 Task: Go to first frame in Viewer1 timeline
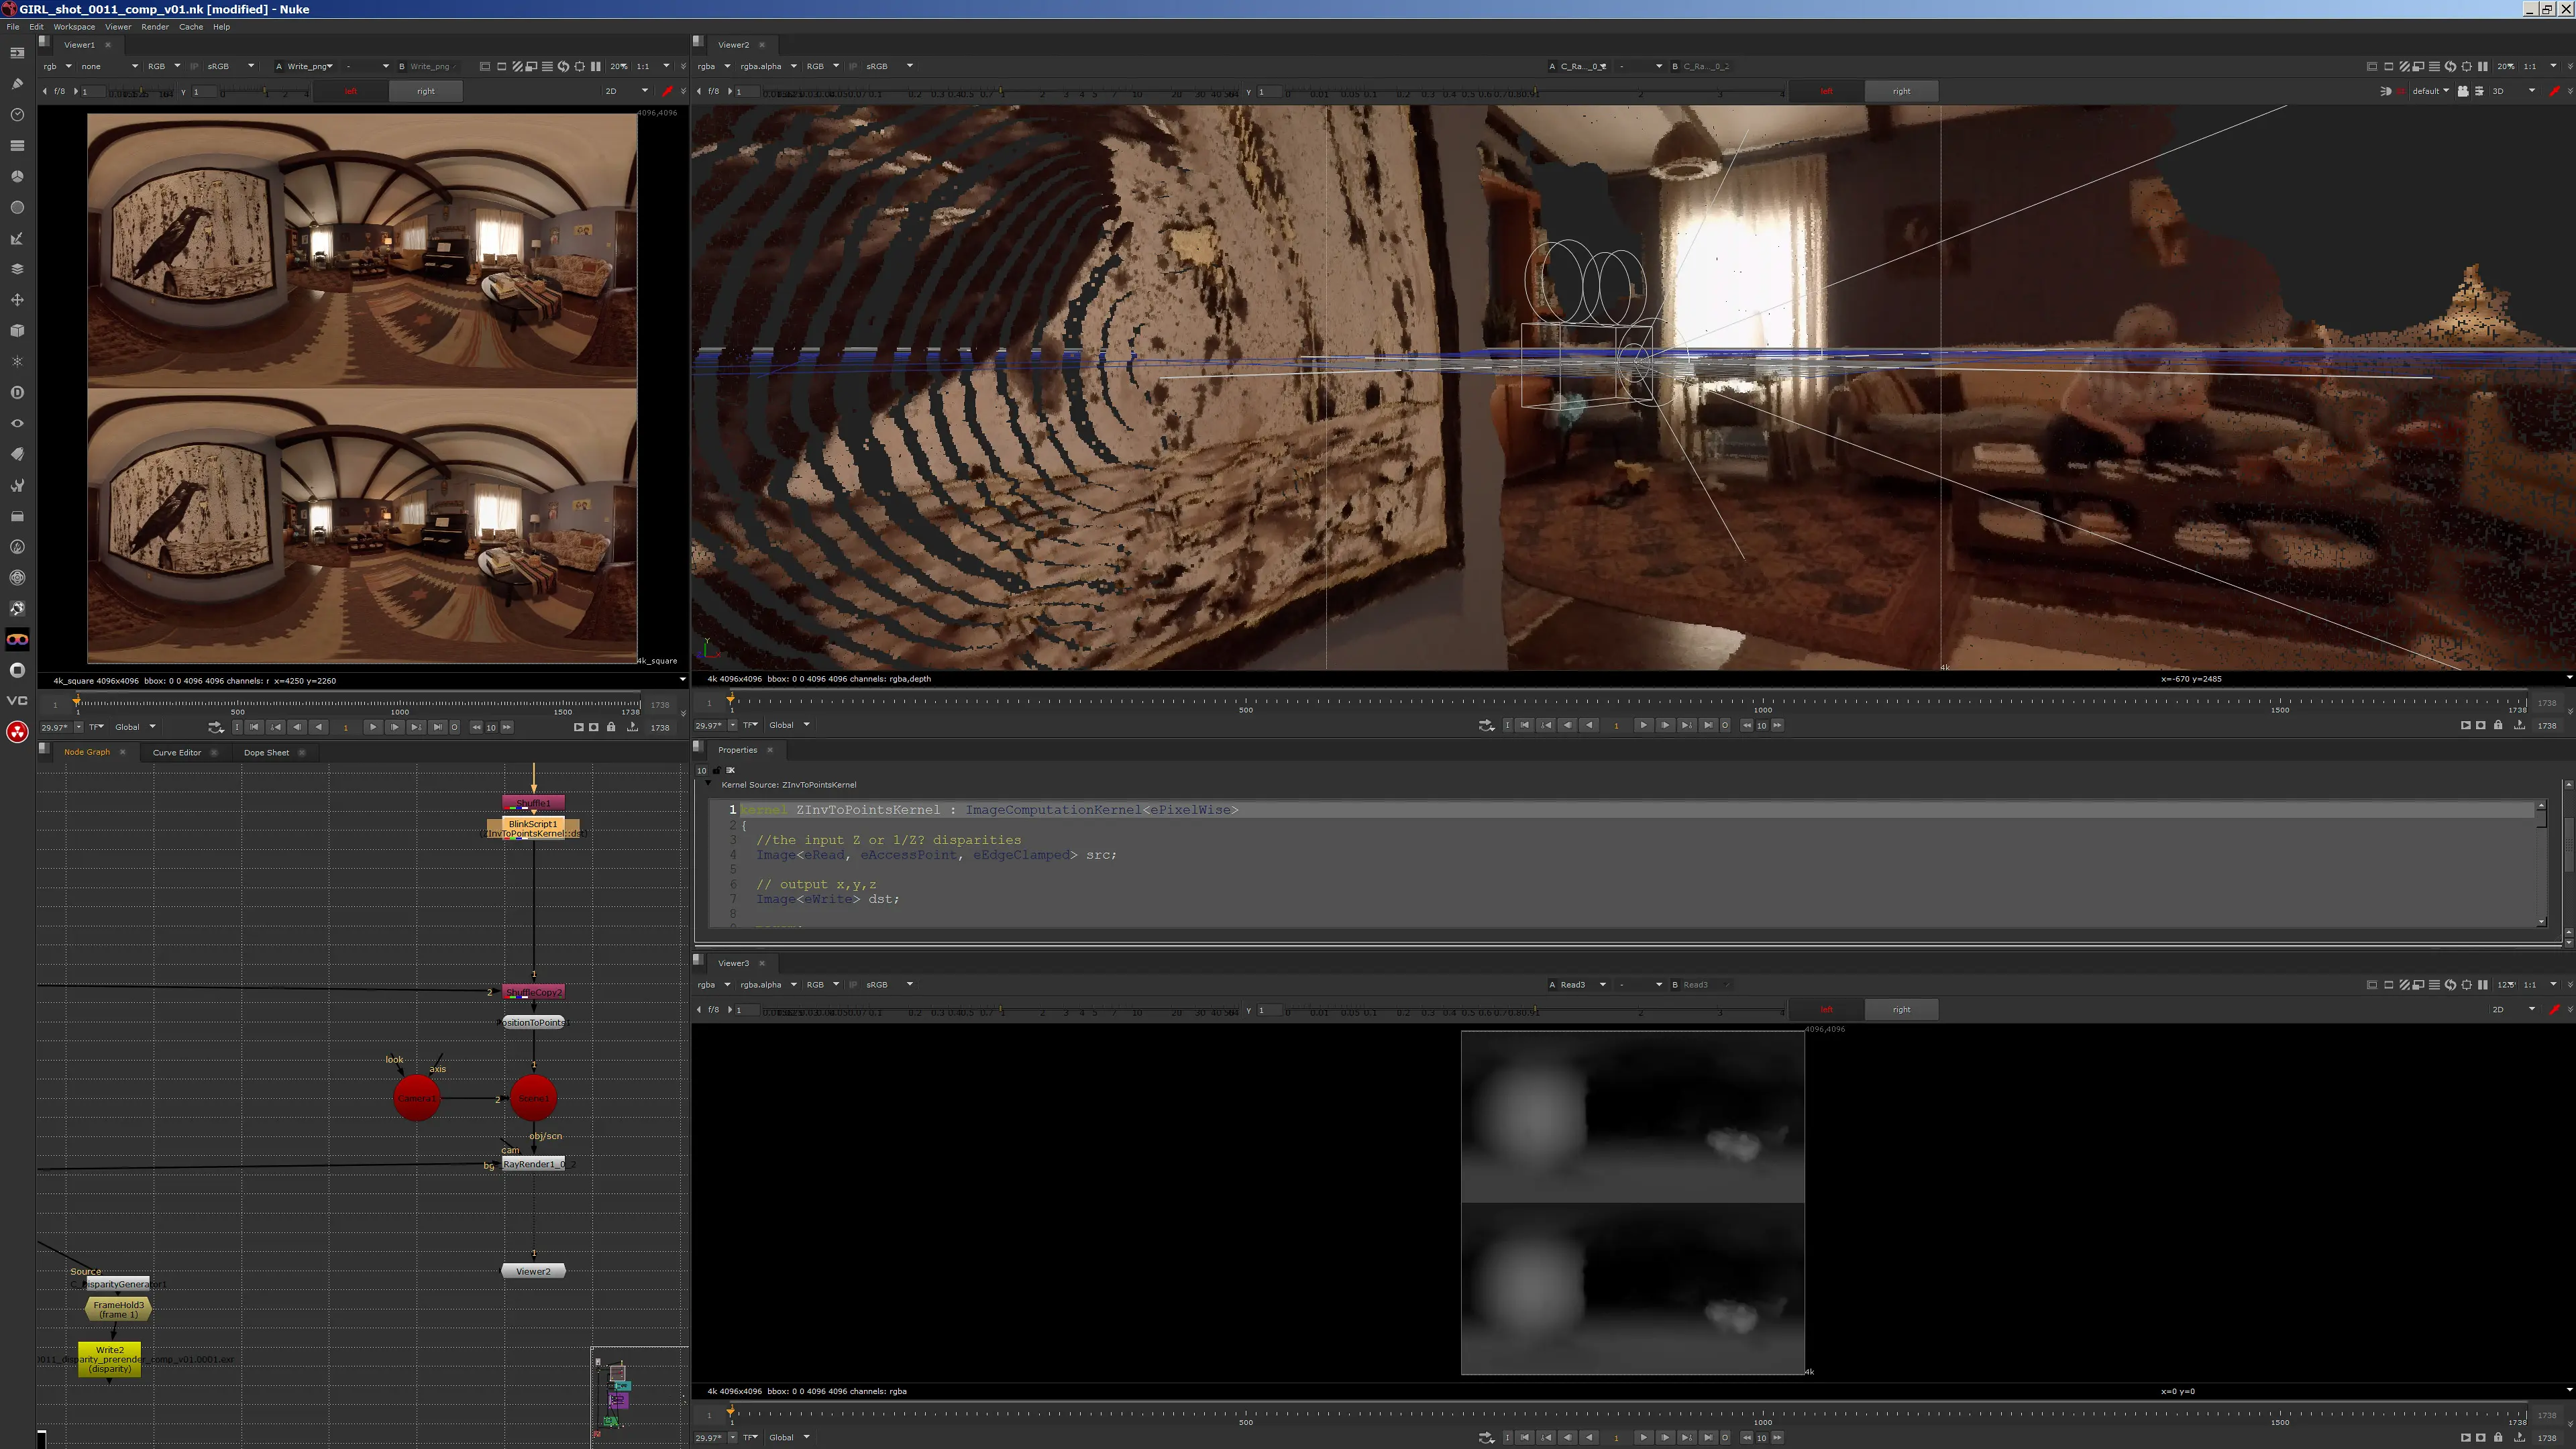tap(254, 727)
